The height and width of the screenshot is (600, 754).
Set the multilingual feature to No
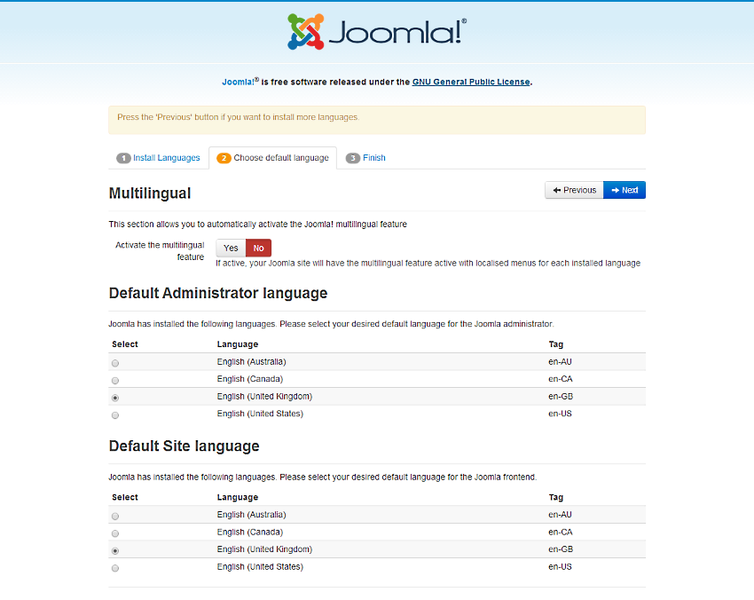258,248
